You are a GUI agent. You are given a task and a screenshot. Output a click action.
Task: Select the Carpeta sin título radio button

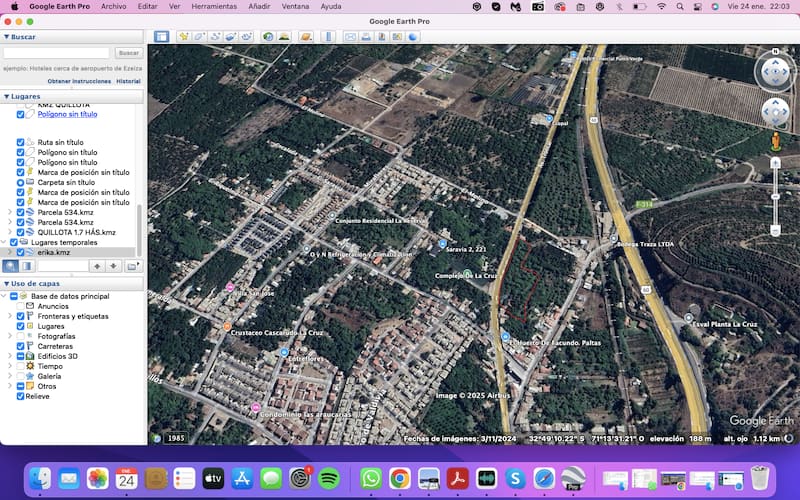pos(20,182)
